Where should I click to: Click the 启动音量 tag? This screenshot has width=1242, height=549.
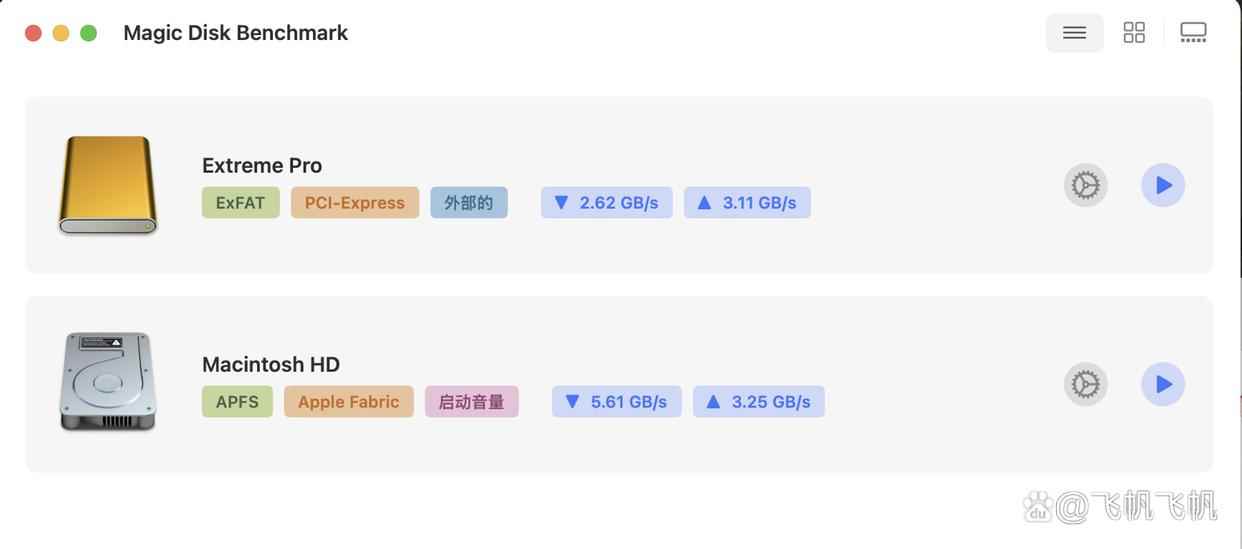click(x=472, y=402)
